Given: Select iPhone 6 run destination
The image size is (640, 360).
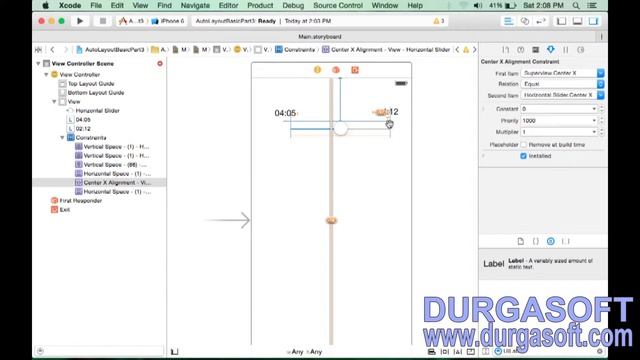Looking at the screenshot, I should 168,21.
